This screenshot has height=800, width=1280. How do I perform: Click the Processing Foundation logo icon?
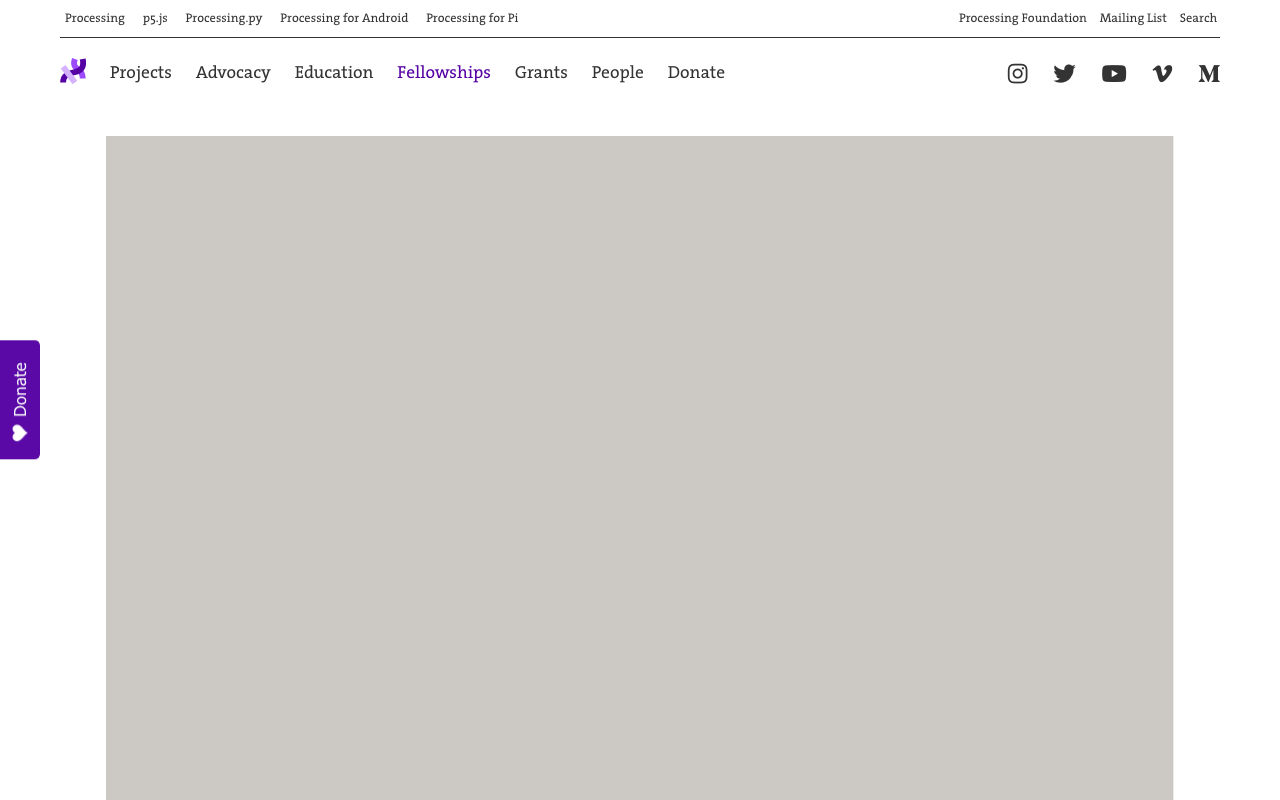(73, 71)
